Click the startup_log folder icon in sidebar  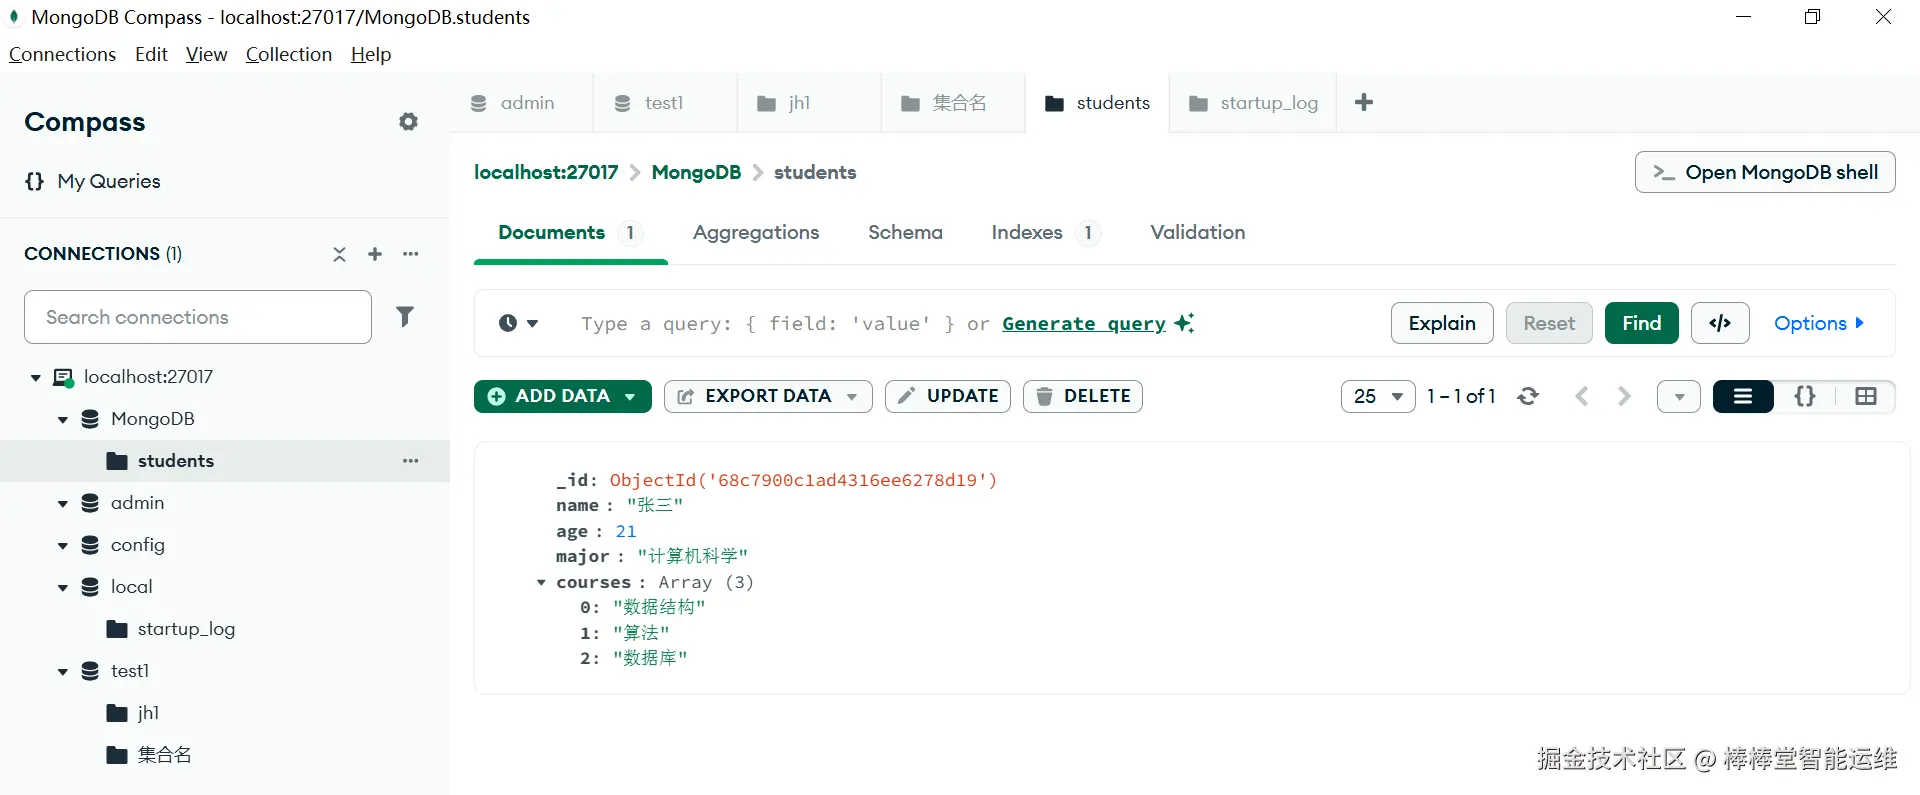(x=117, y=629)
